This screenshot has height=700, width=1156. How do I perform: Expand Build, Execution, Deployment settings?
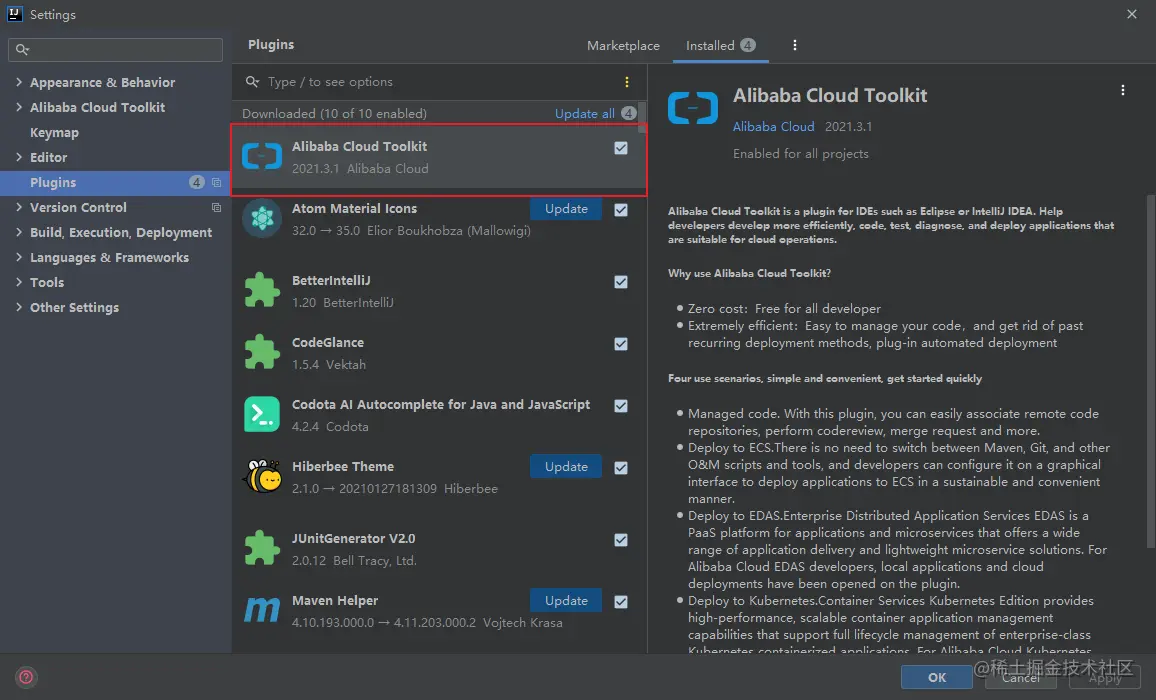18,232
